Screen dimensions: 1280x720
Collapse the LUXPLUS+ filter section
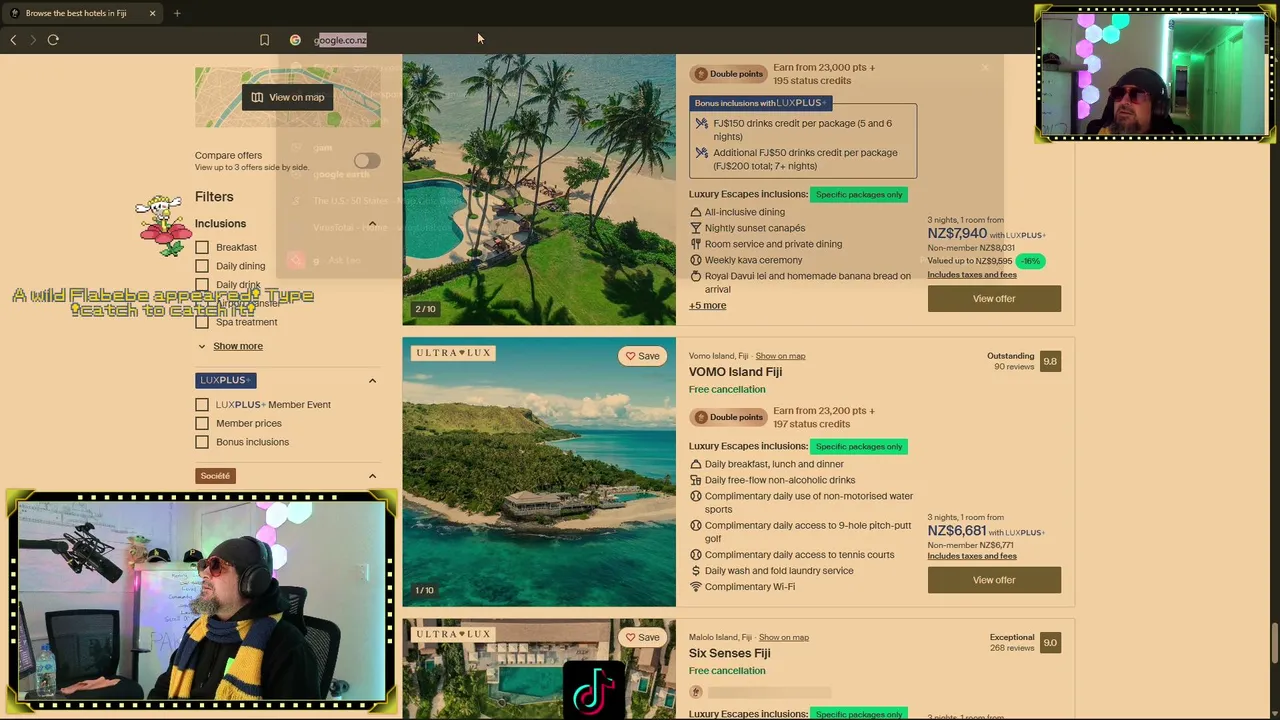(372, 380)
